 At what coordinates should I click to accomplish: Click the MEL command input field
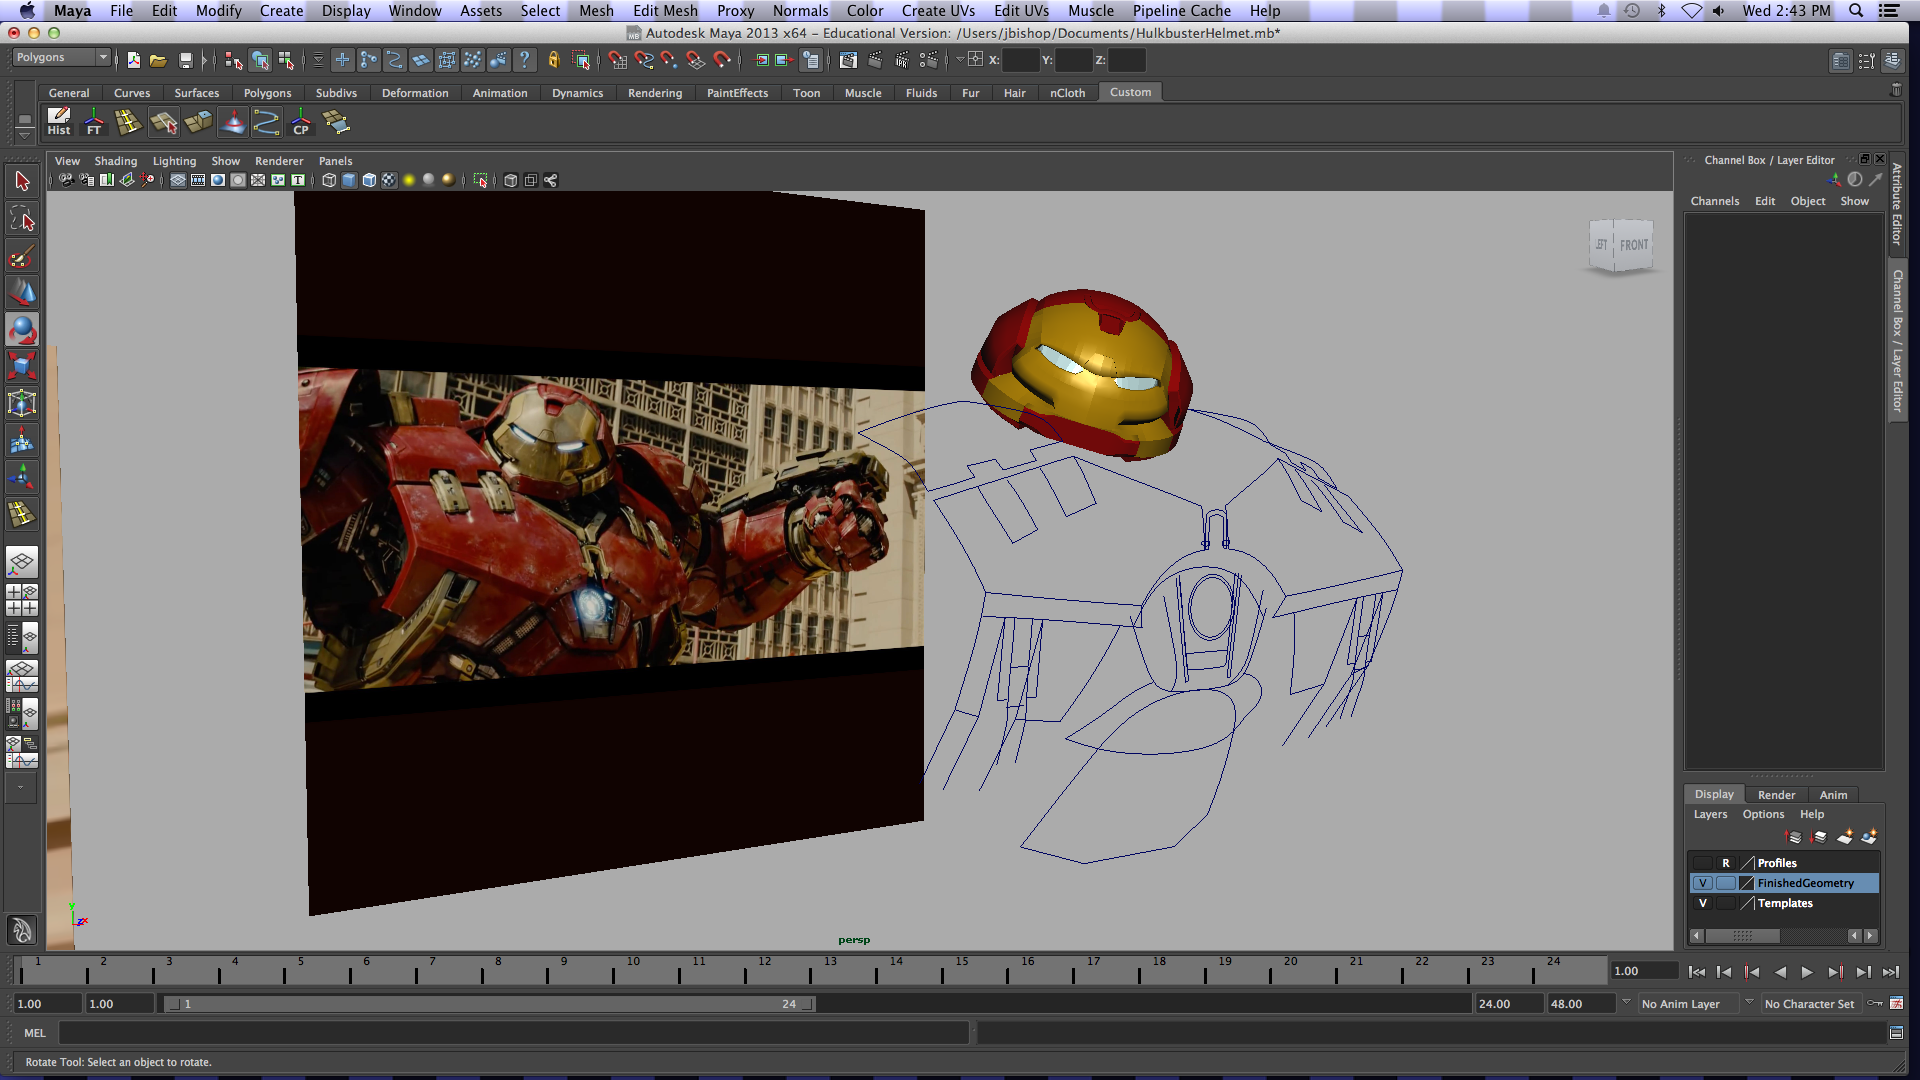(513, 1033)
